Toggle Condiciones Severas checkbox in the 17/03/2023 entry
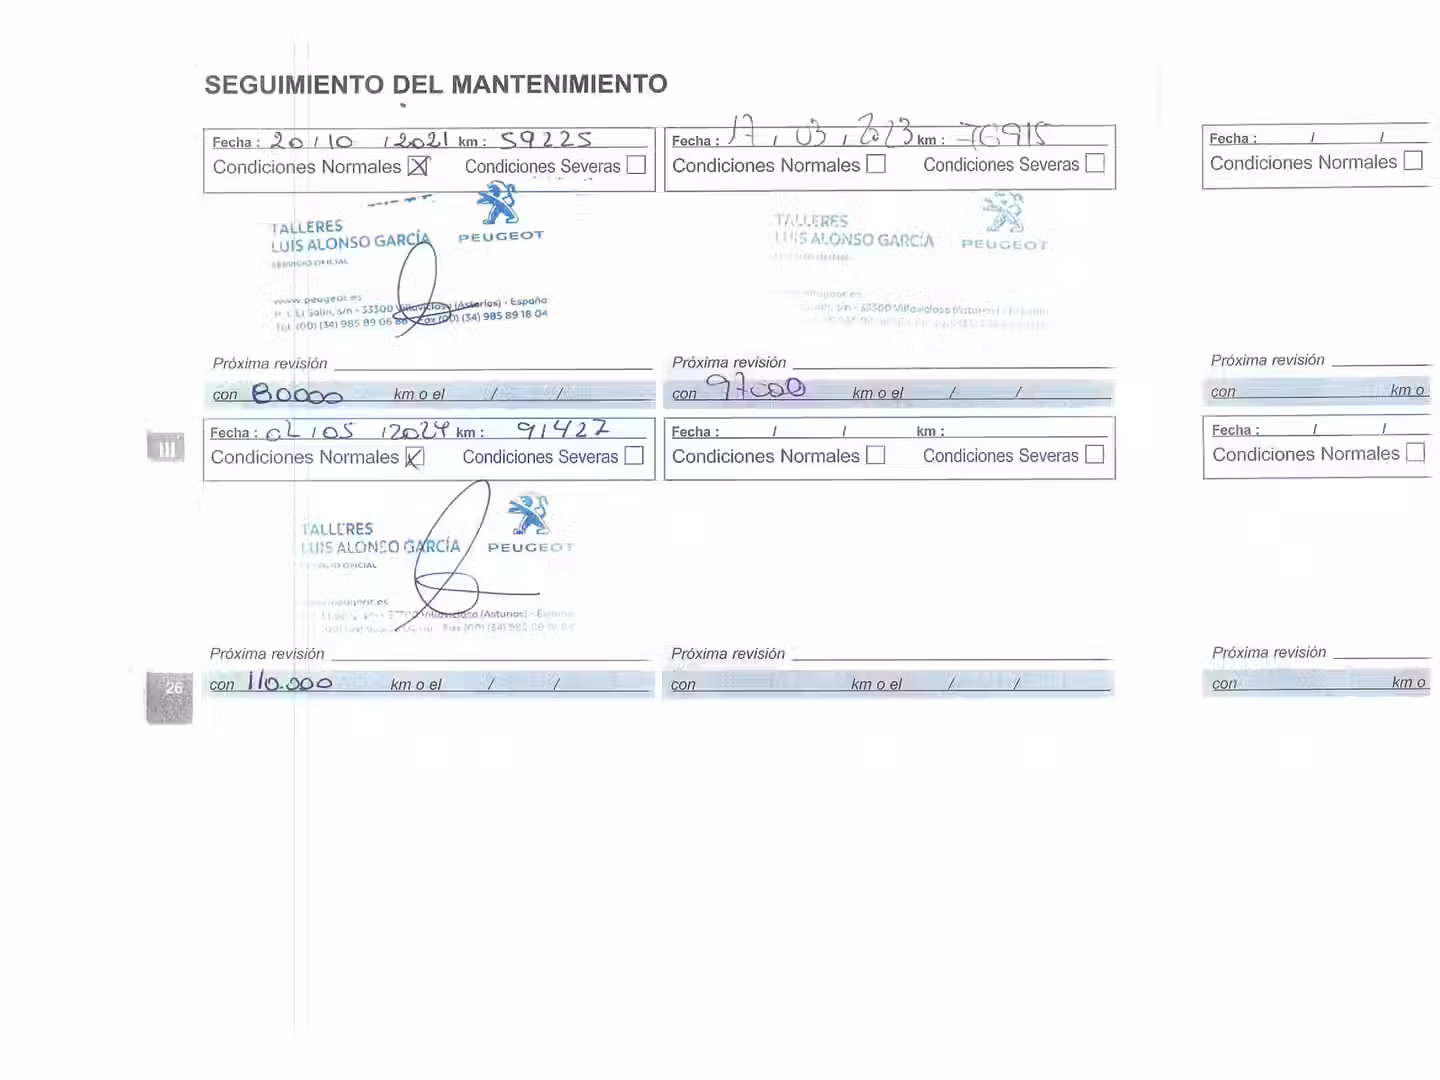This screenshot has height=1080, width=1440. [x=1095, y=163]
